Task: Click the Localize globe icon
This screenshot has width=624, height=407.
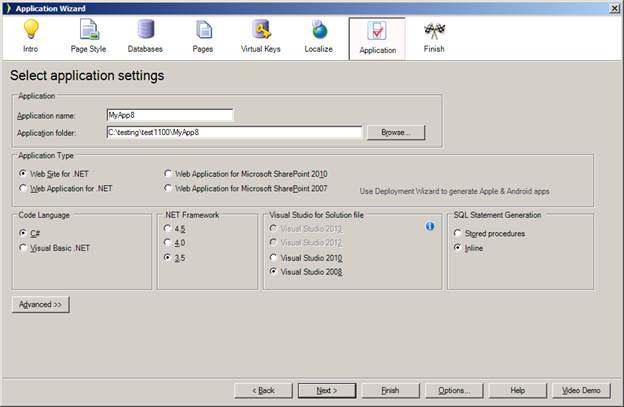Action: click(x=320, y=30)
